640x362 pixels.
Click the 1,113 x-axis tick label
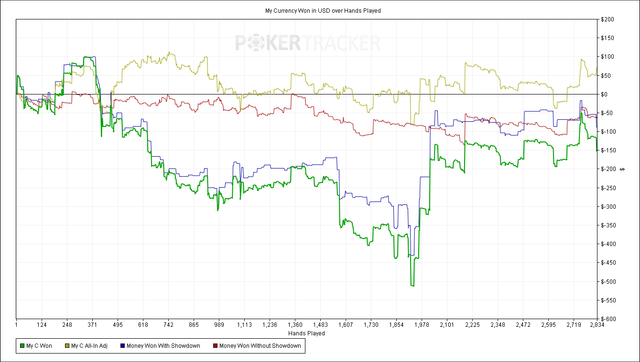244,325
